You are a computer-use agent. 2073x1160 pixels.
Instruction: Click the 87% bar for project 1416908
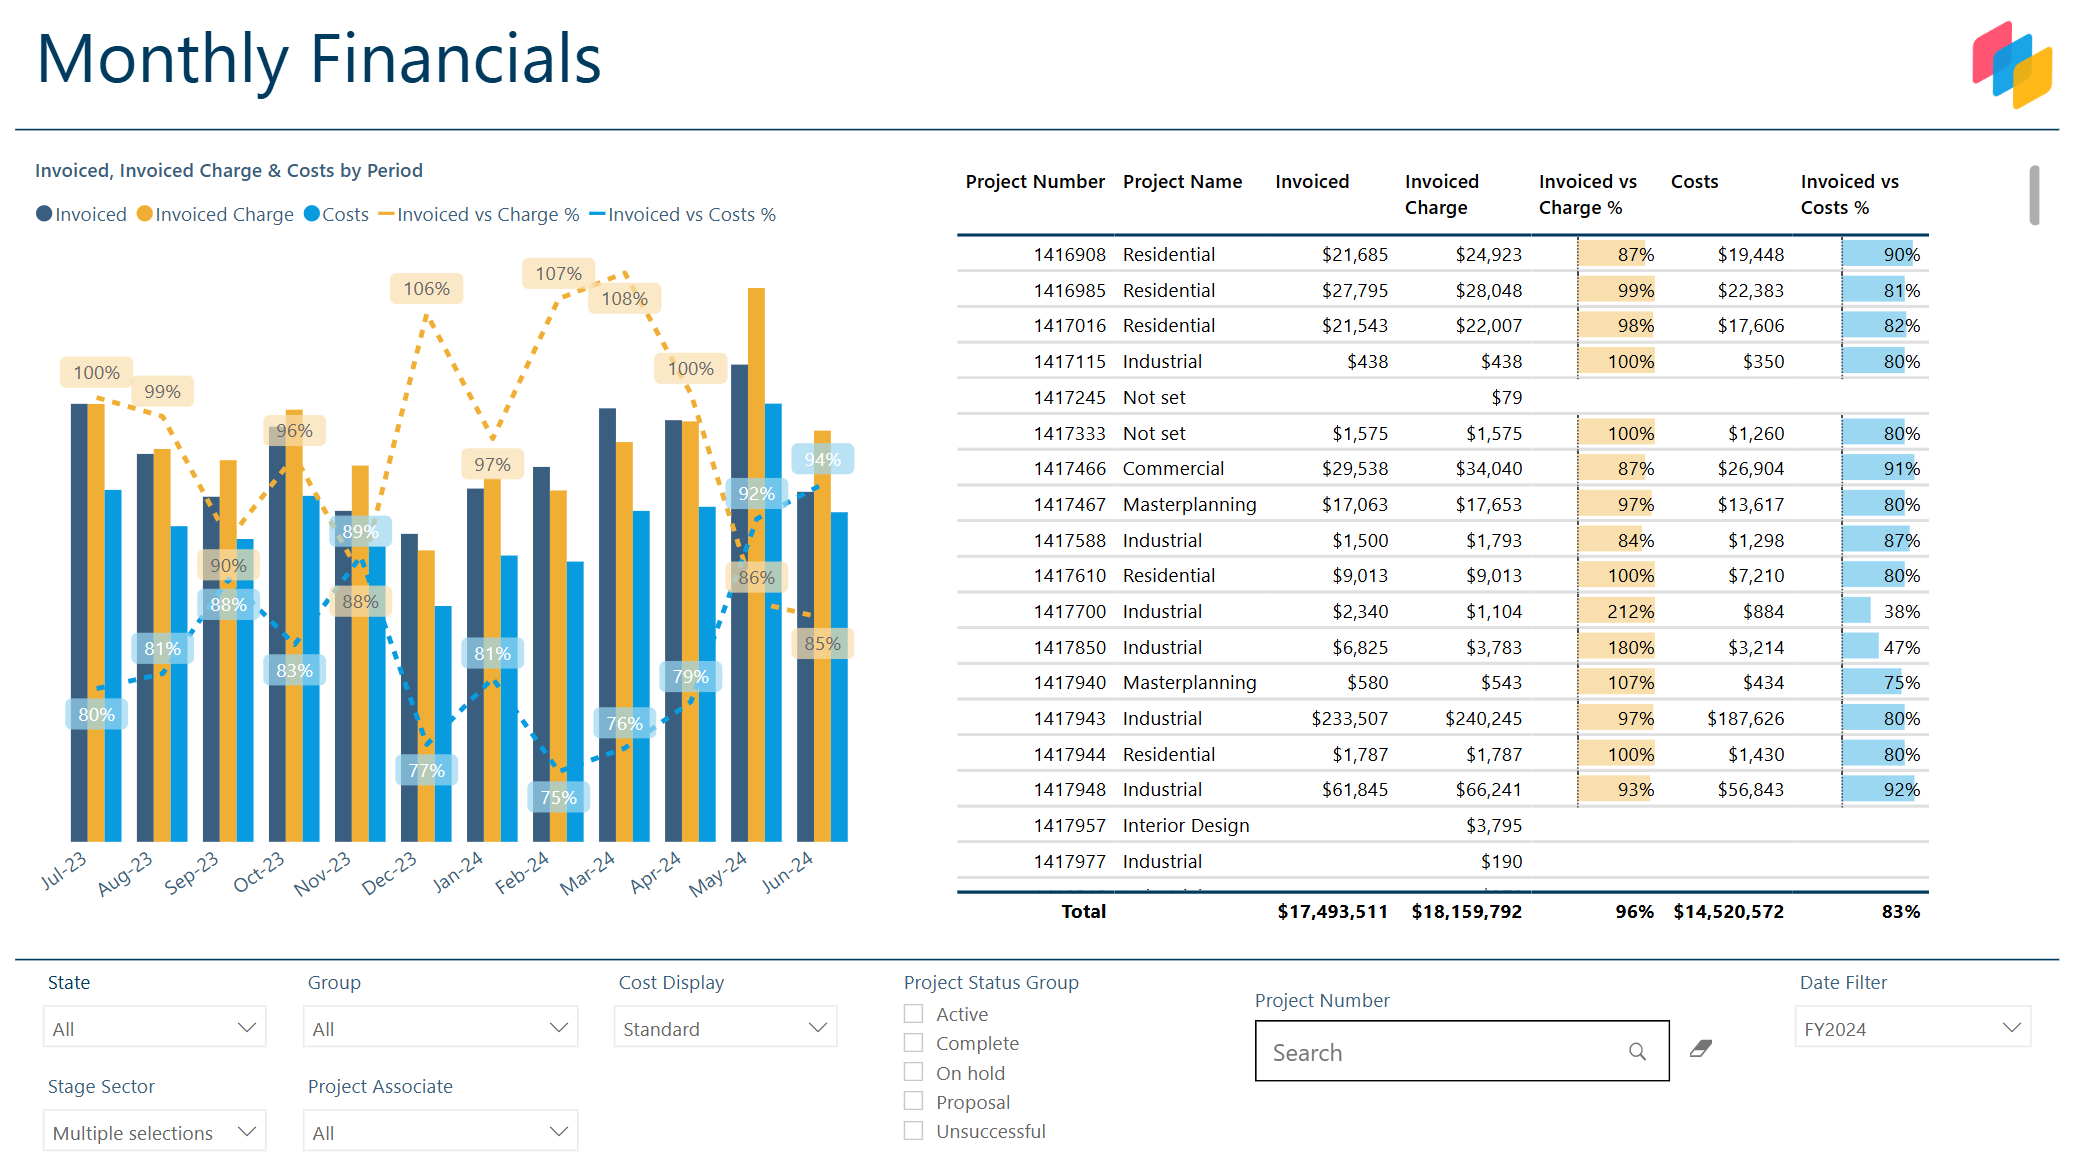(x=1612, y=254)
